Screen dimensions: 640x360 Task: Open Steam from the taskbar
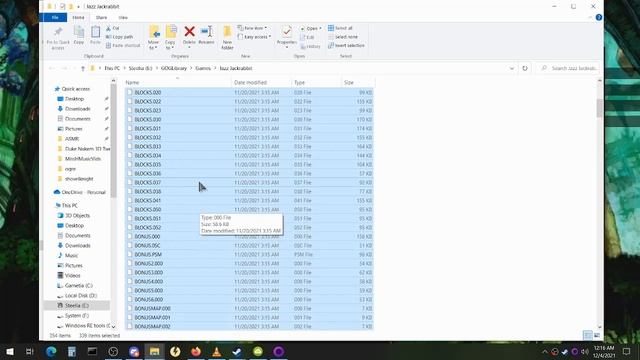pos(237,351)
